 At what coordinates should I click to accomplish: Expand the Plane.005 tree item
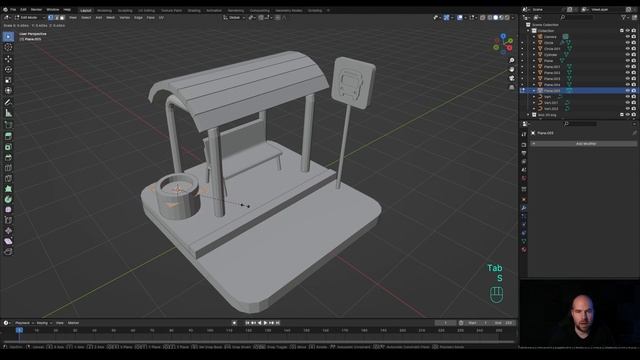coord(534,91)
